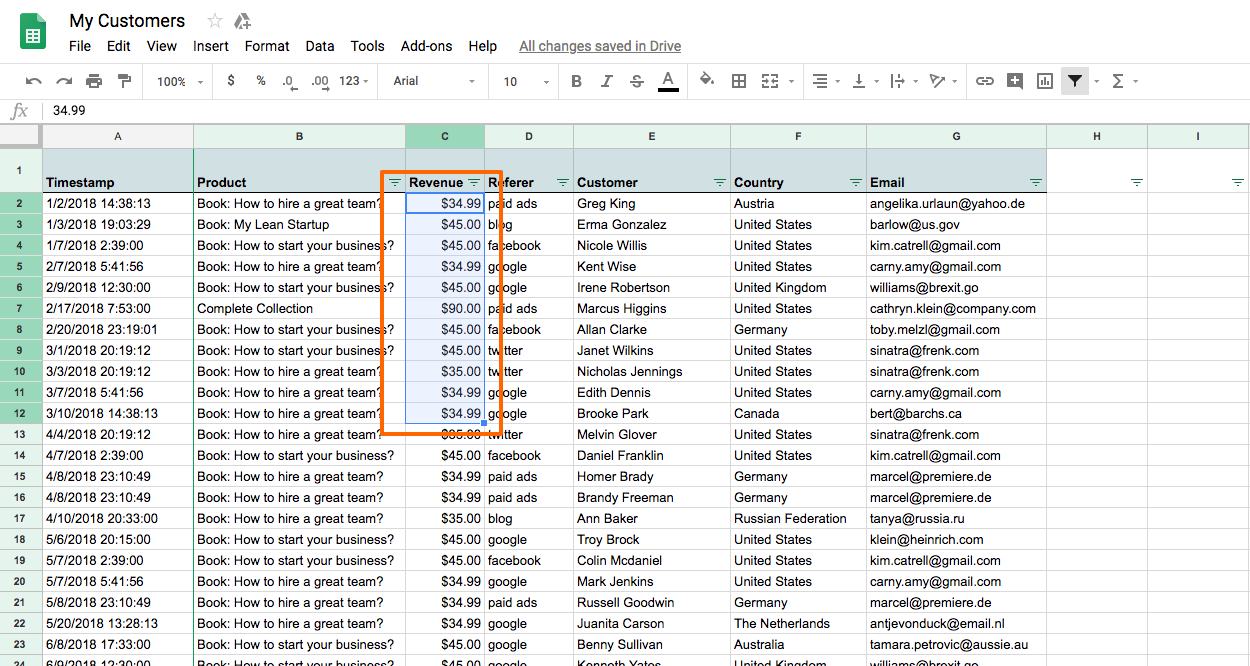Screen dimensions: 1250x666
Task: Star the My Customers spreadsheet
Action: [x=214, y=20]
